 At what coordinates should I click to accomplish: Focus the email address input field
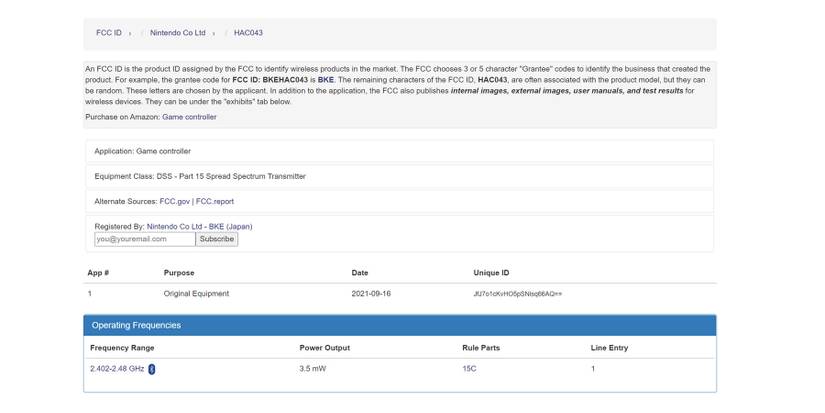[x=144, y=239]
